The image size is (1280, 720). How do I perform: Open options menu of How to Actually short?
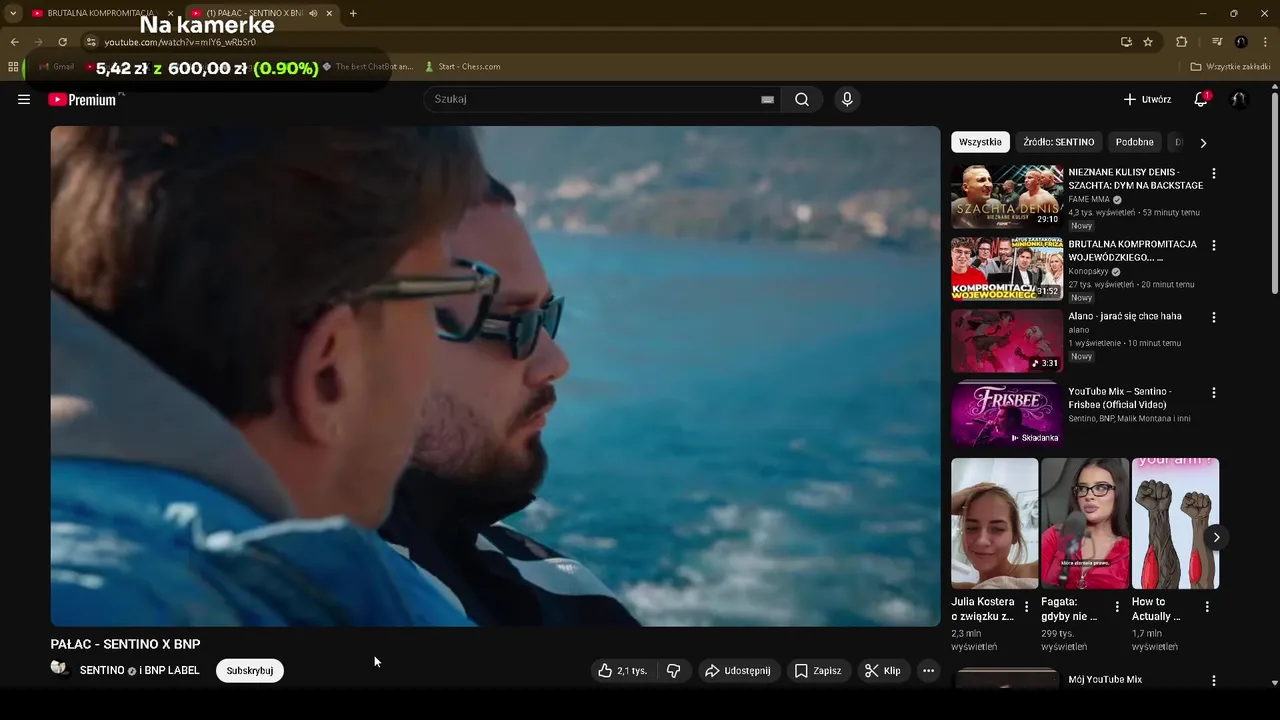tap(1207, 606)
